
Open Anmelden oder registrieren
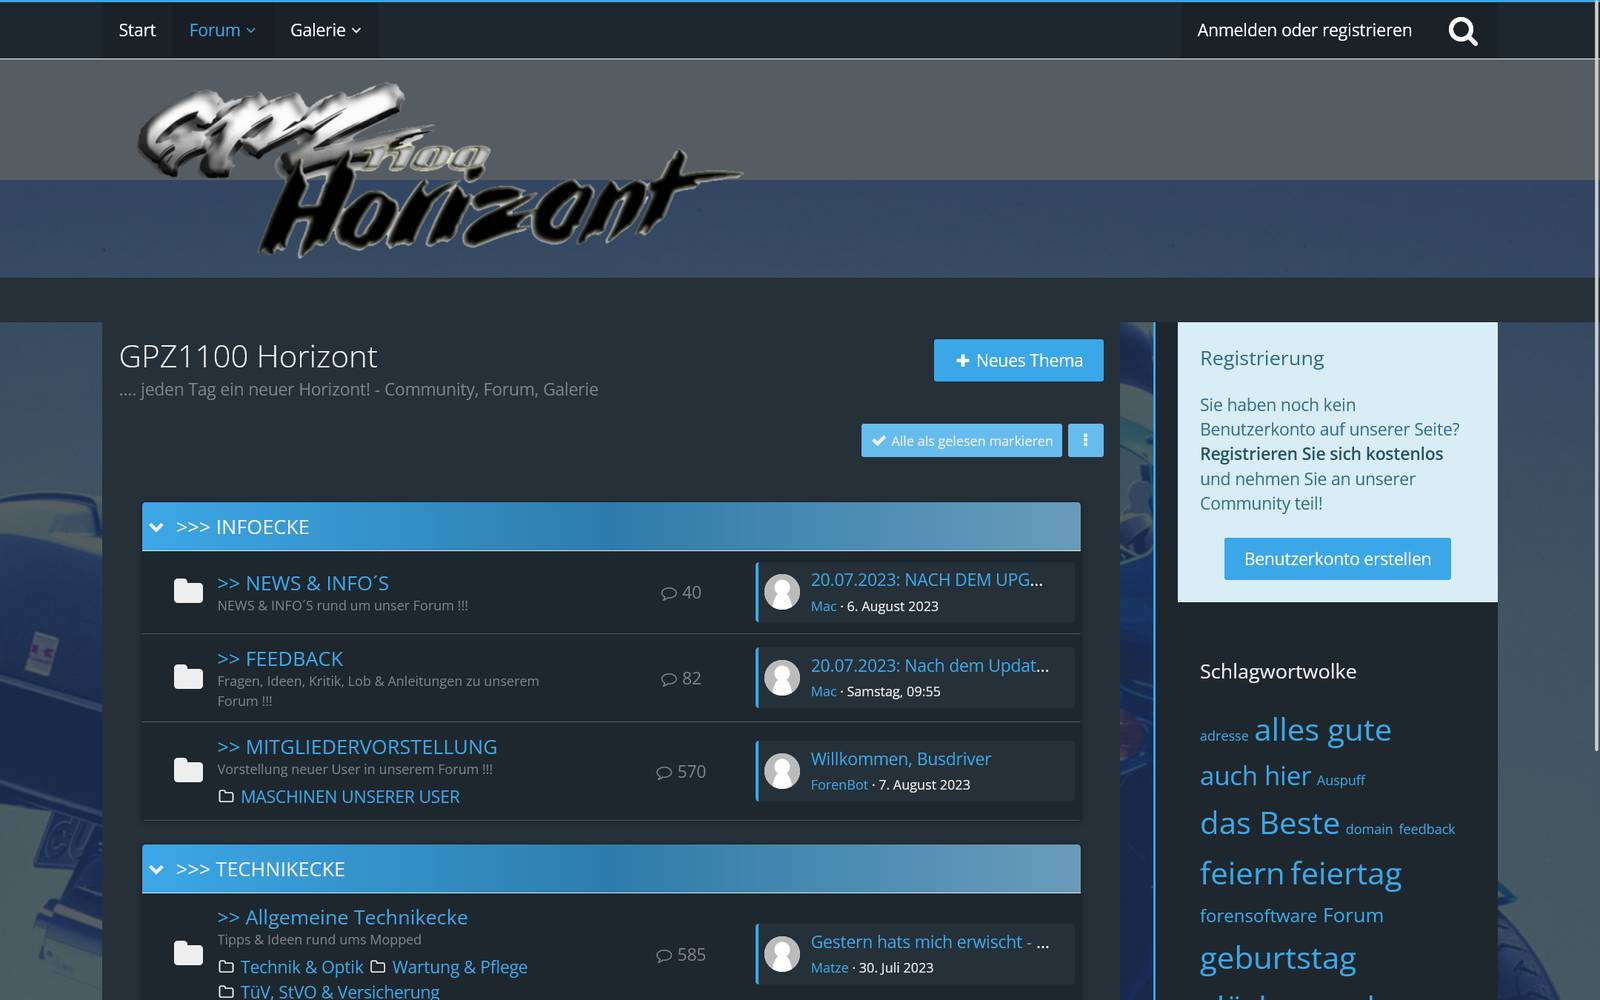click(x=1304, y=30)
